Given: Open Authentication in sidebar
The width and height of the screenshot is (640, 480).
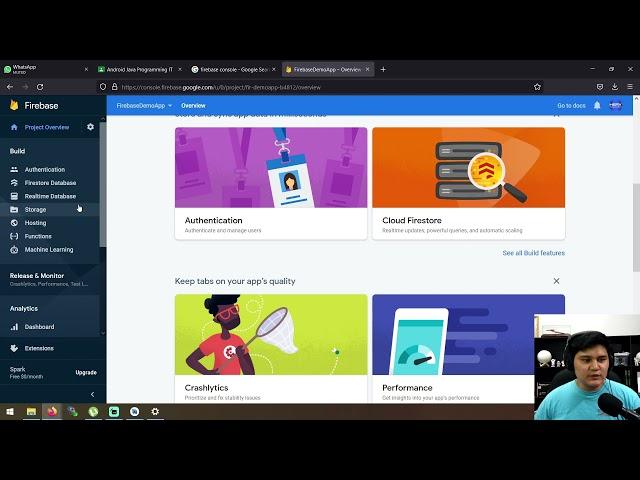Looking at the screenshot, I should coord(44,169).
